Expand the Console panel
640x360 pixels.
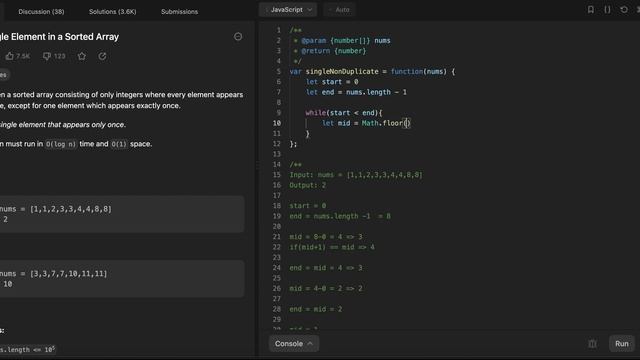[293, 344]
